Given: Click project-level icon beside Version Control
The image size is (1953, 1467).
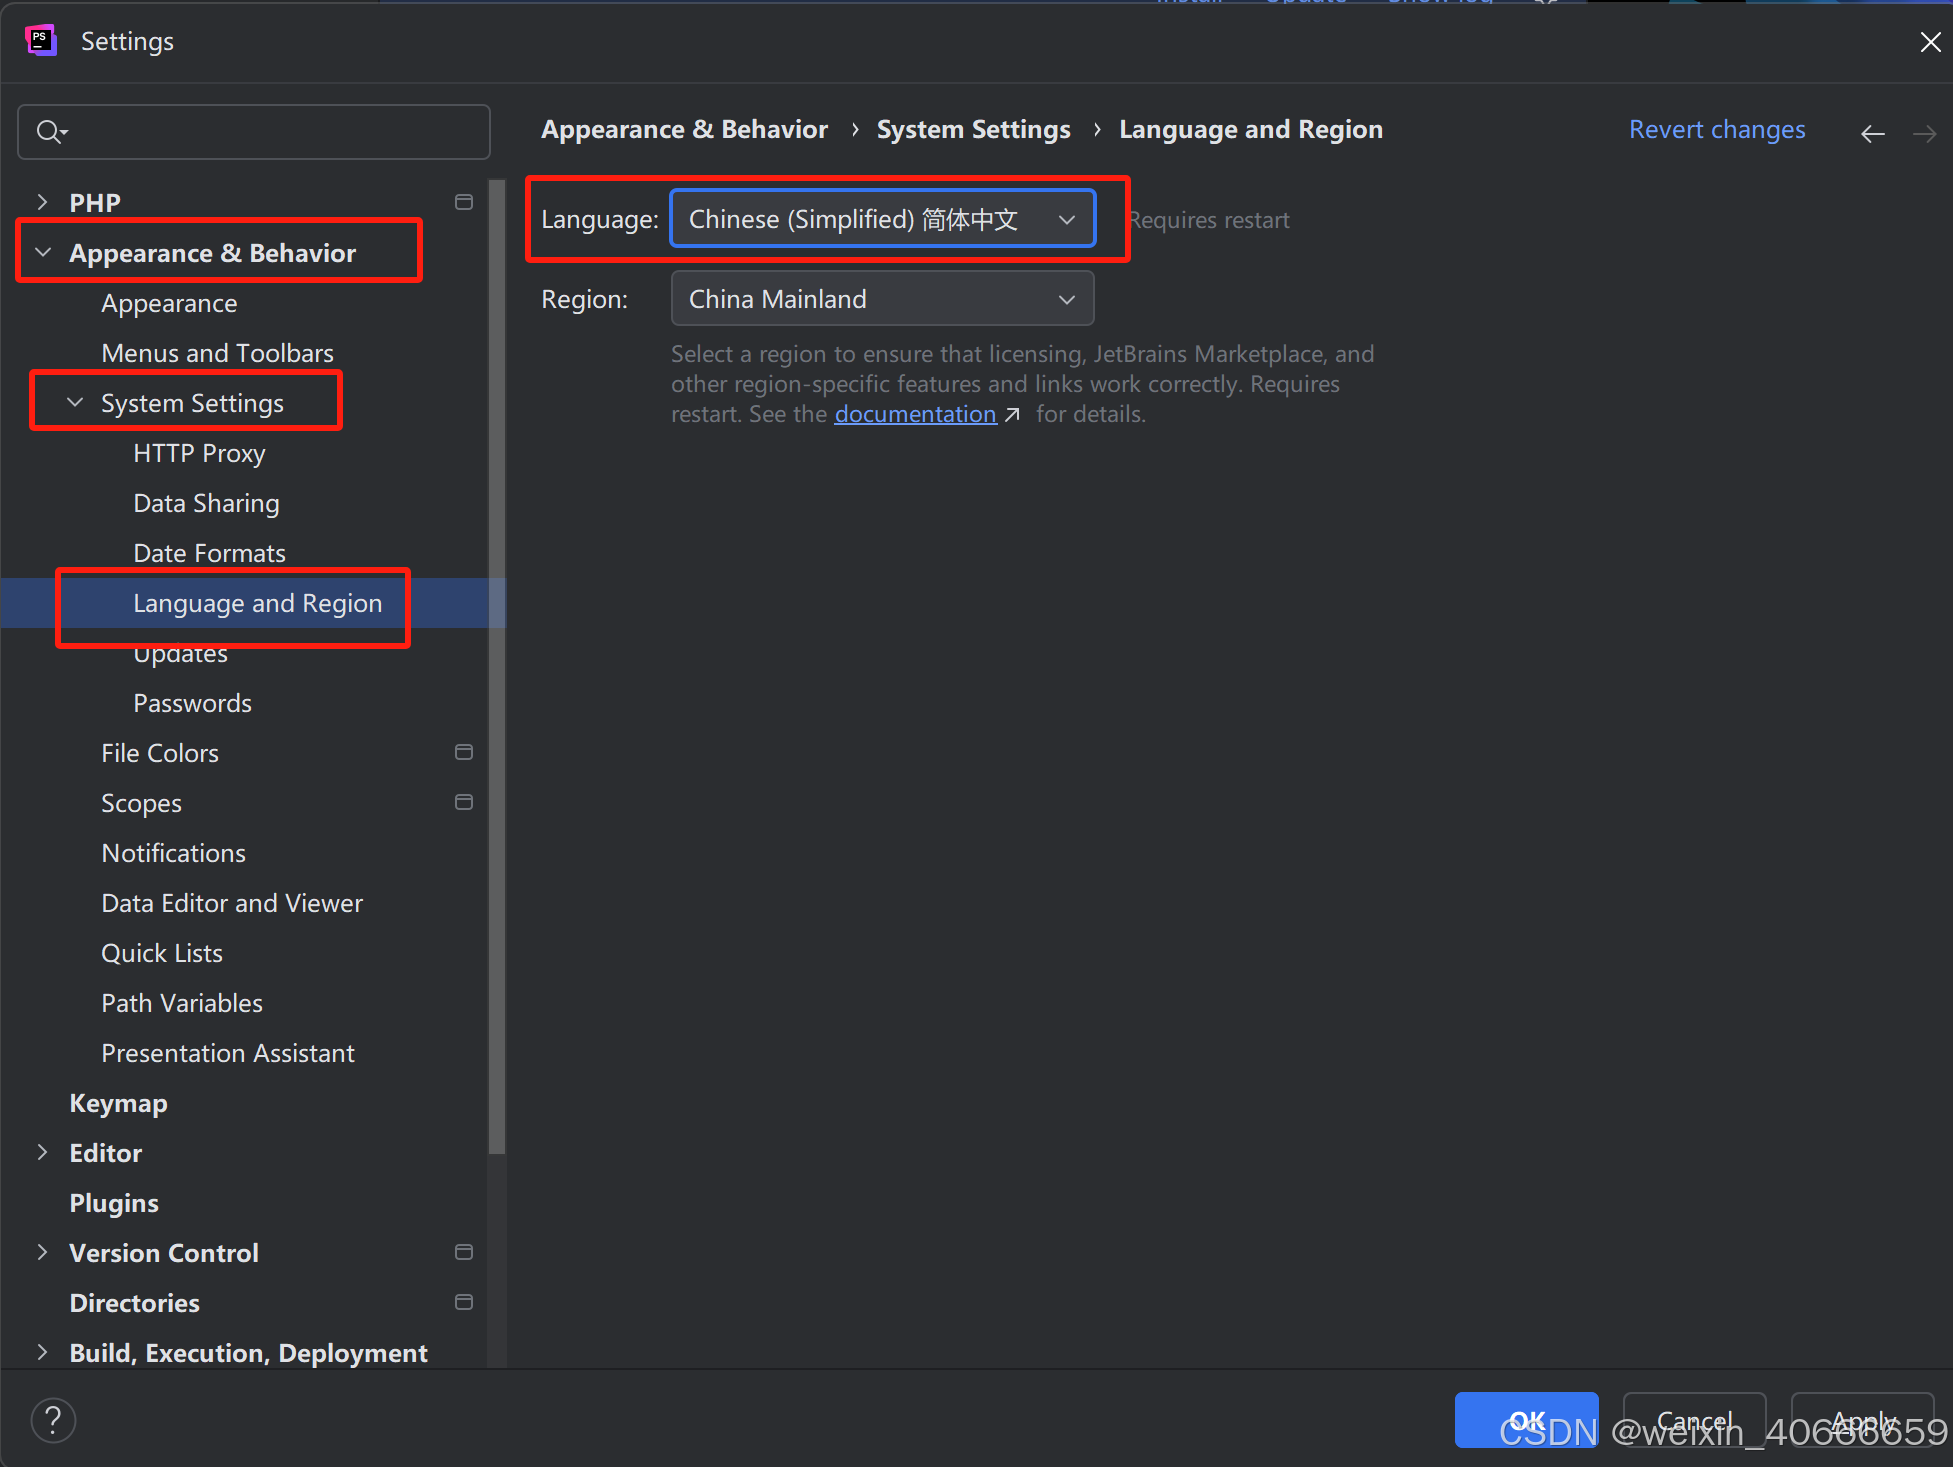Looking at the screenshot, I should click(x=463, y=1252).
